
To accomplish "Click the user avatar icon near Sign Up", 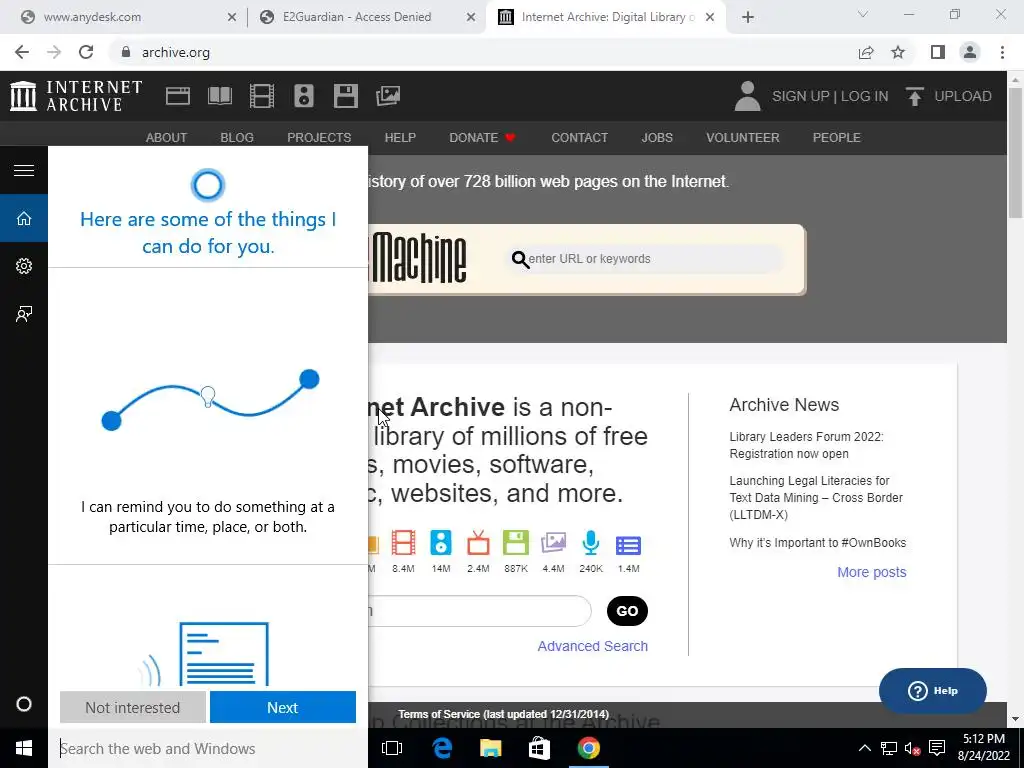I will point(748,96).
